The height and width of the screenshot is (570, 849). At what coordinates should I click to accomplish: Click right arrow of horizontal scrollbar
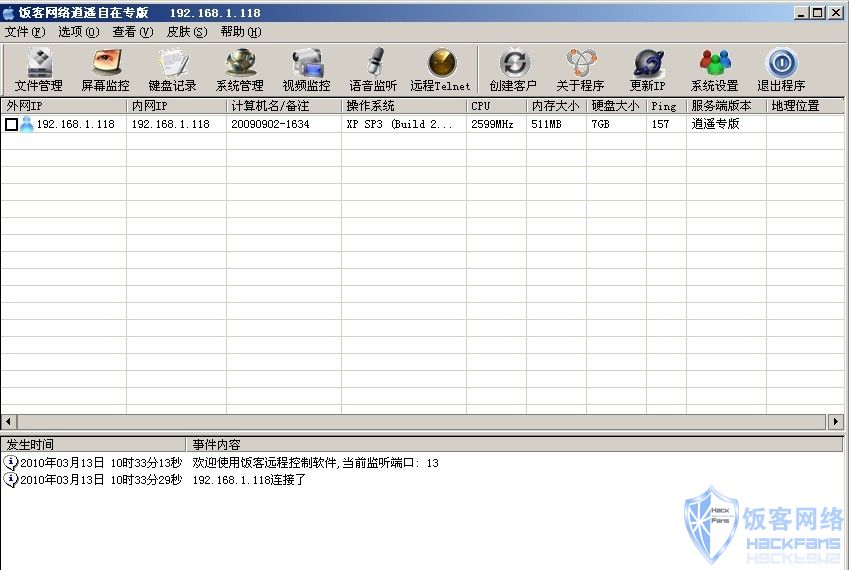[x=835, y=421]
